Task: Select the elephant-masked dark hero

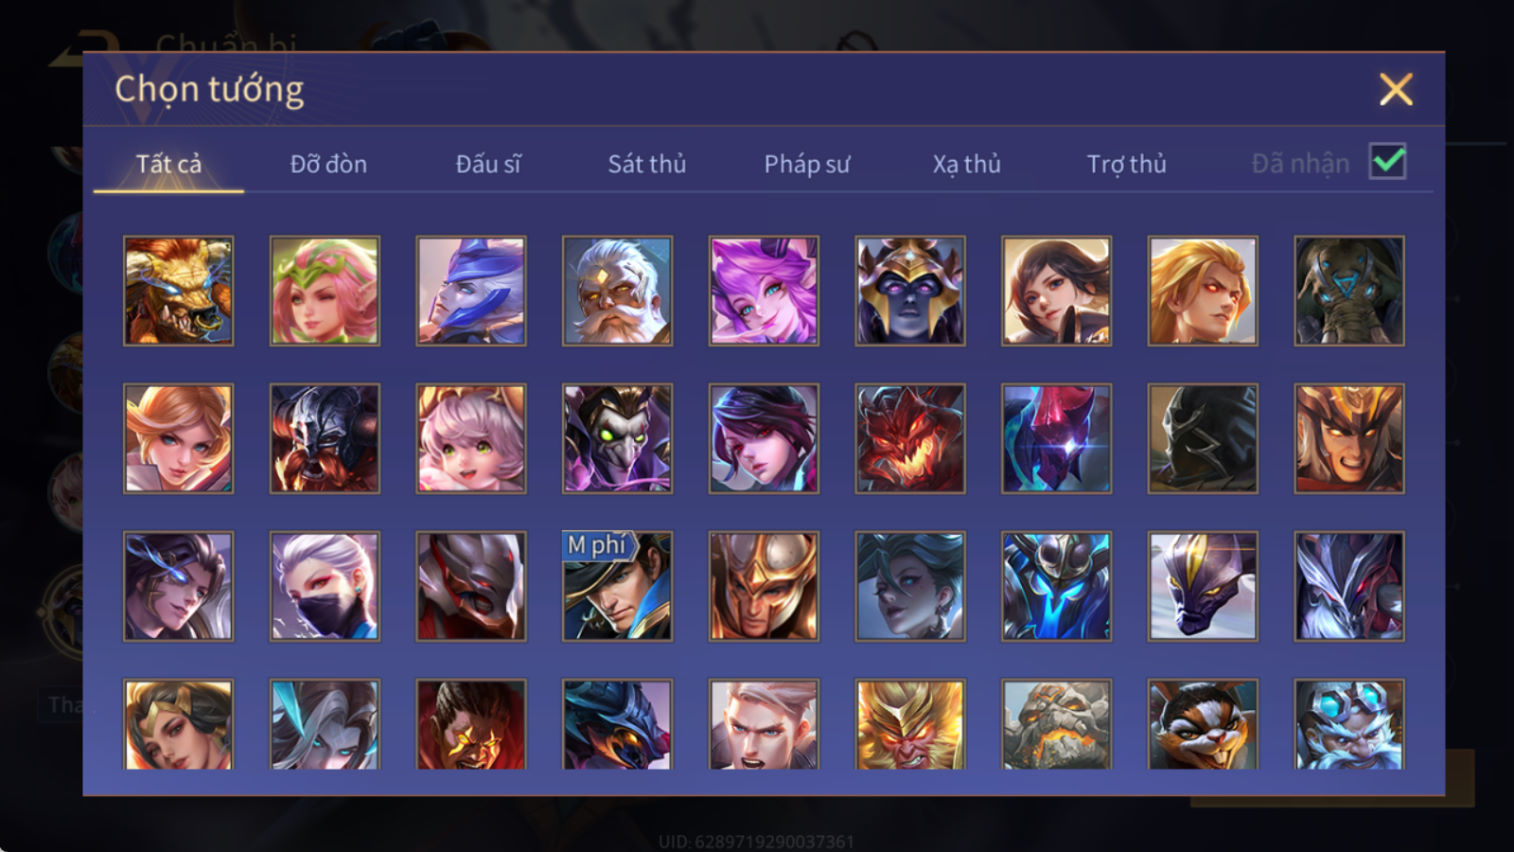Action: (1349, 291)
